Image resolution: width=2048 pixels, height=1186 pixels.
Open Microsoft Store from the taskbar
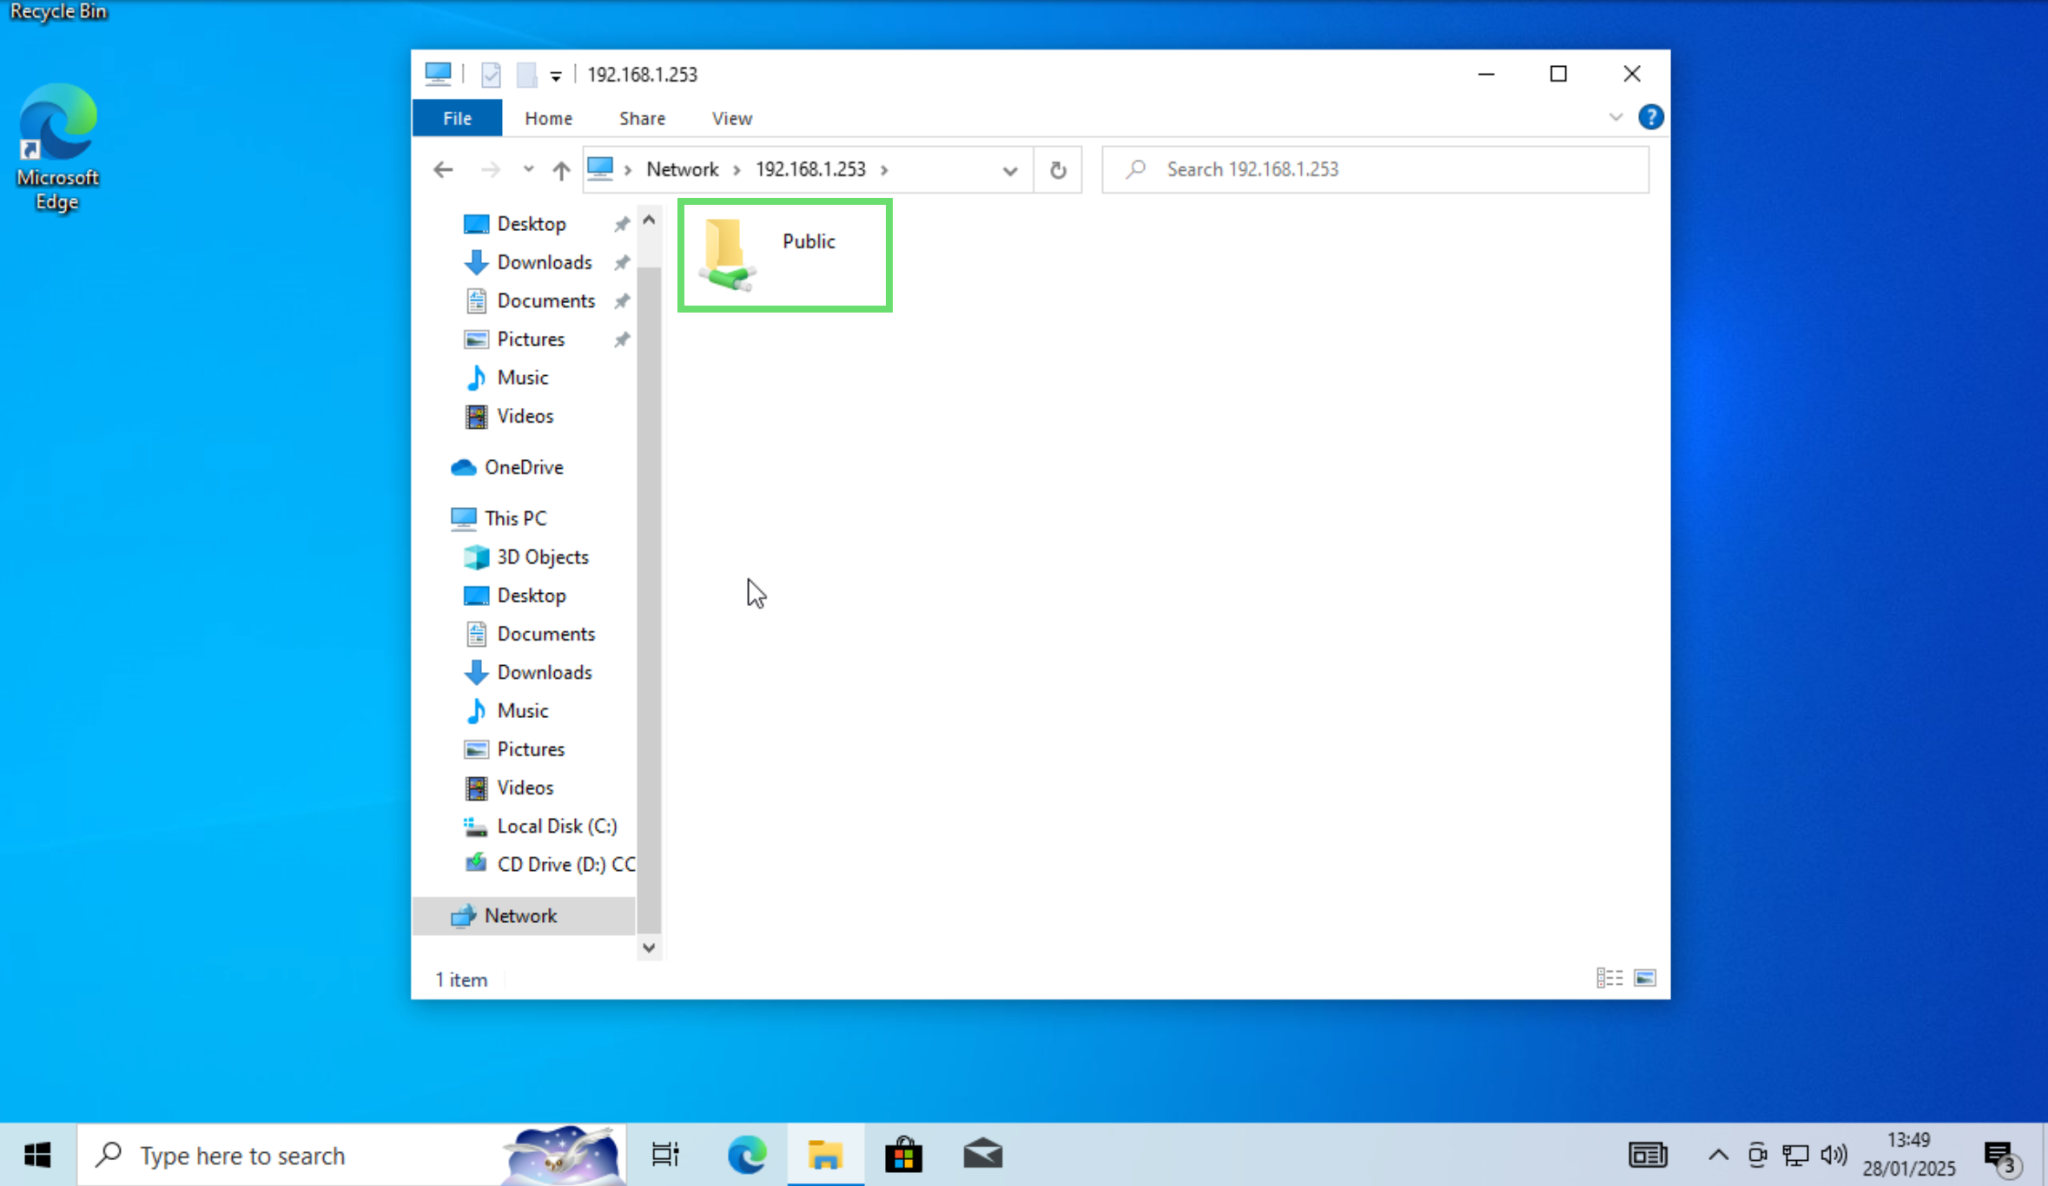click(903, 1154)
